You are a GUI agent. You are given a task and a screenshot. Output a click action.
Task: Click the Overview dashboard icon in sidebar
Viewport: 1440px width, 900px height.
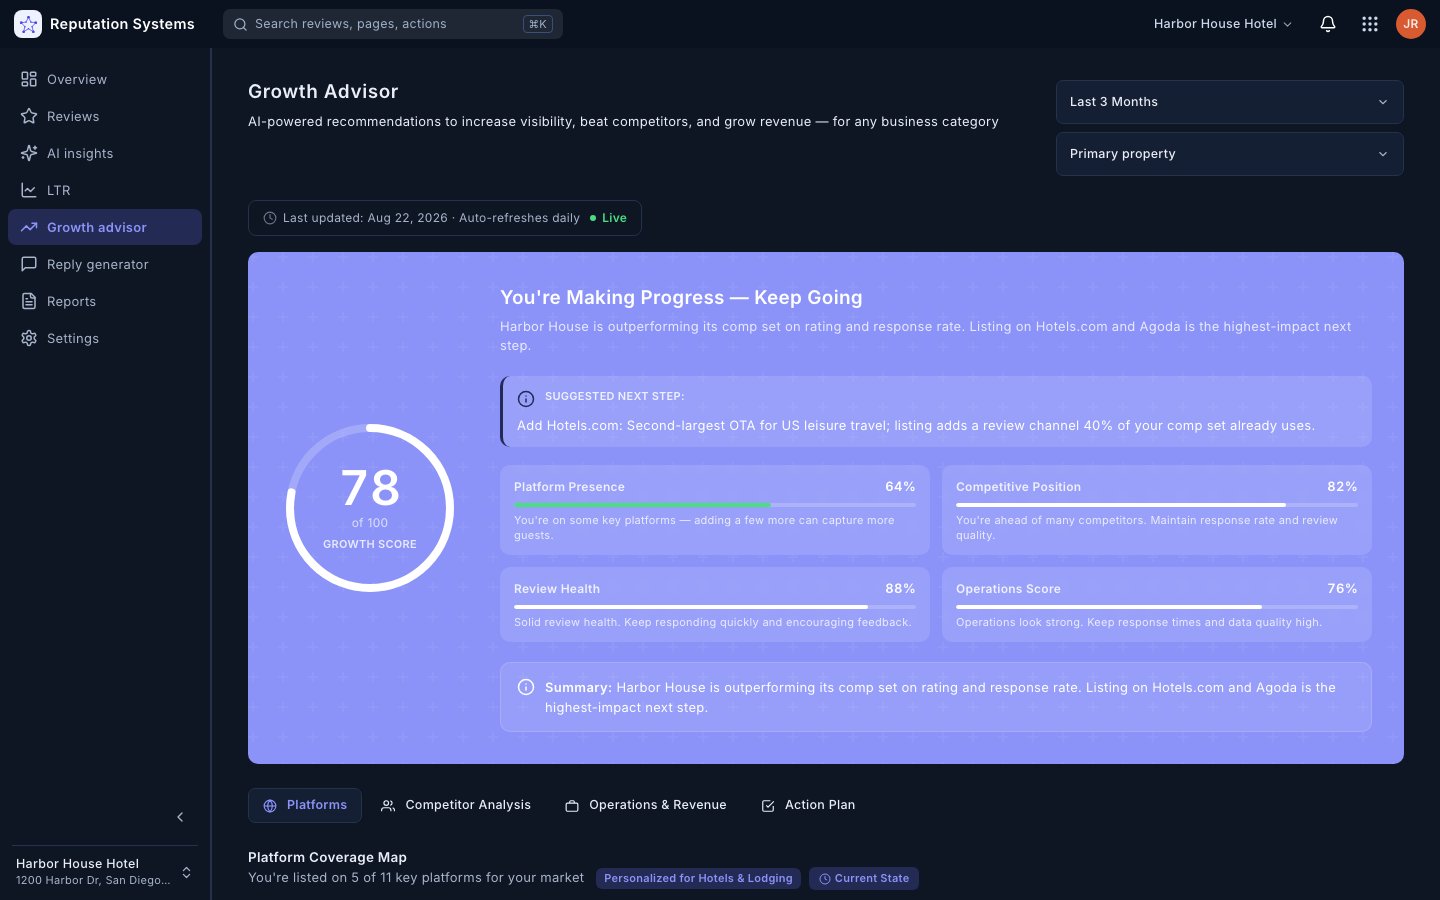[x=29, y=79]
